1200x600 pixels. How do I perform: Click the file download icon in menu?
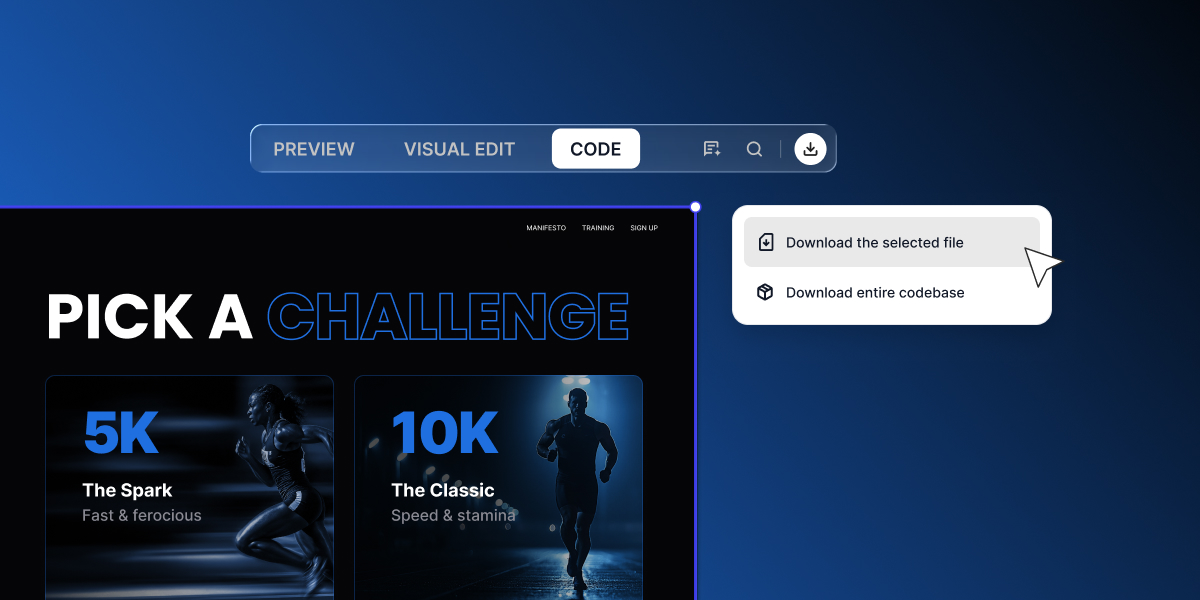click(x=766, y=242)
